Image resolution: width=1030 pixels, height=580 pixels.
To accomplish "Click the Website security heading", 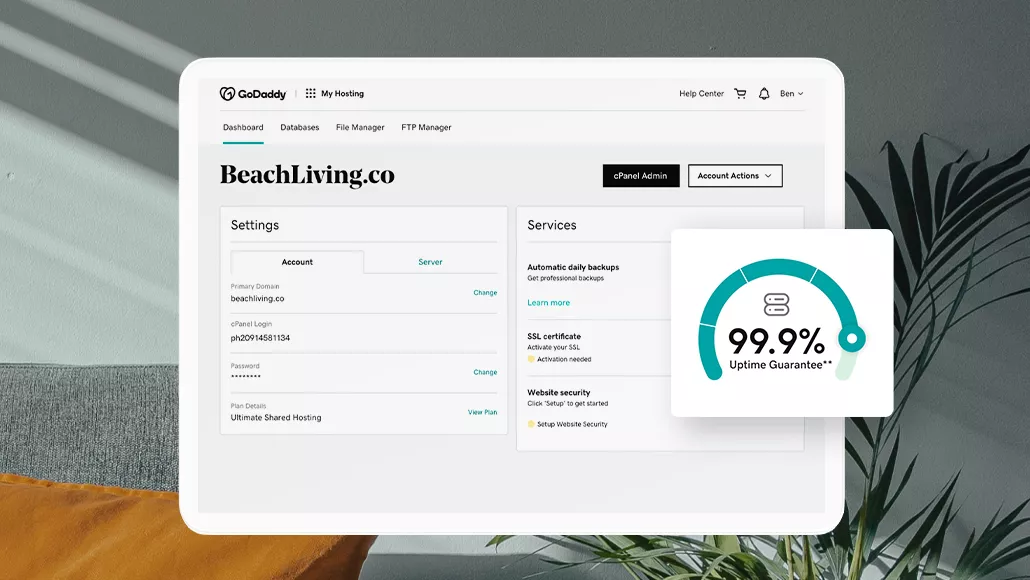I will [558, 393].
